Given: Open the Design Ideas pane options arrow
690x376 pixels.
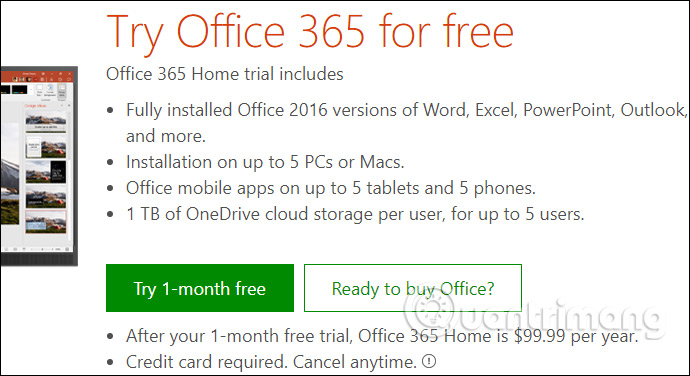Looking at the screenshot, I should [x=62, y=105].
